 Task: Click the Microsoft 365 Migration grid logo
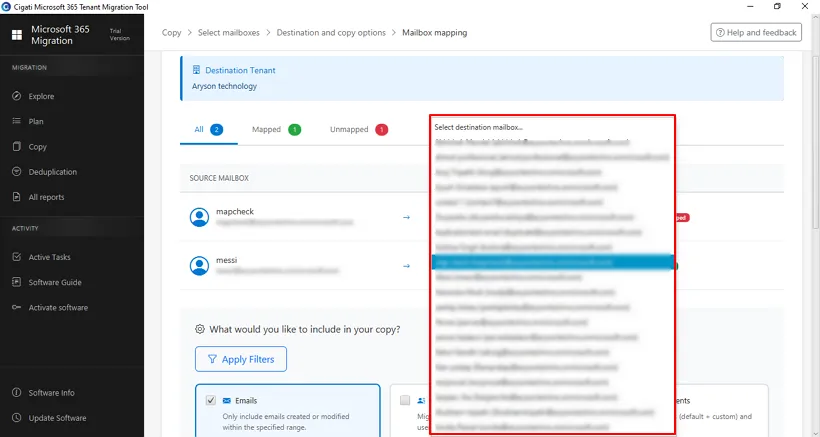pyautogui.click(x=17, y=35)
